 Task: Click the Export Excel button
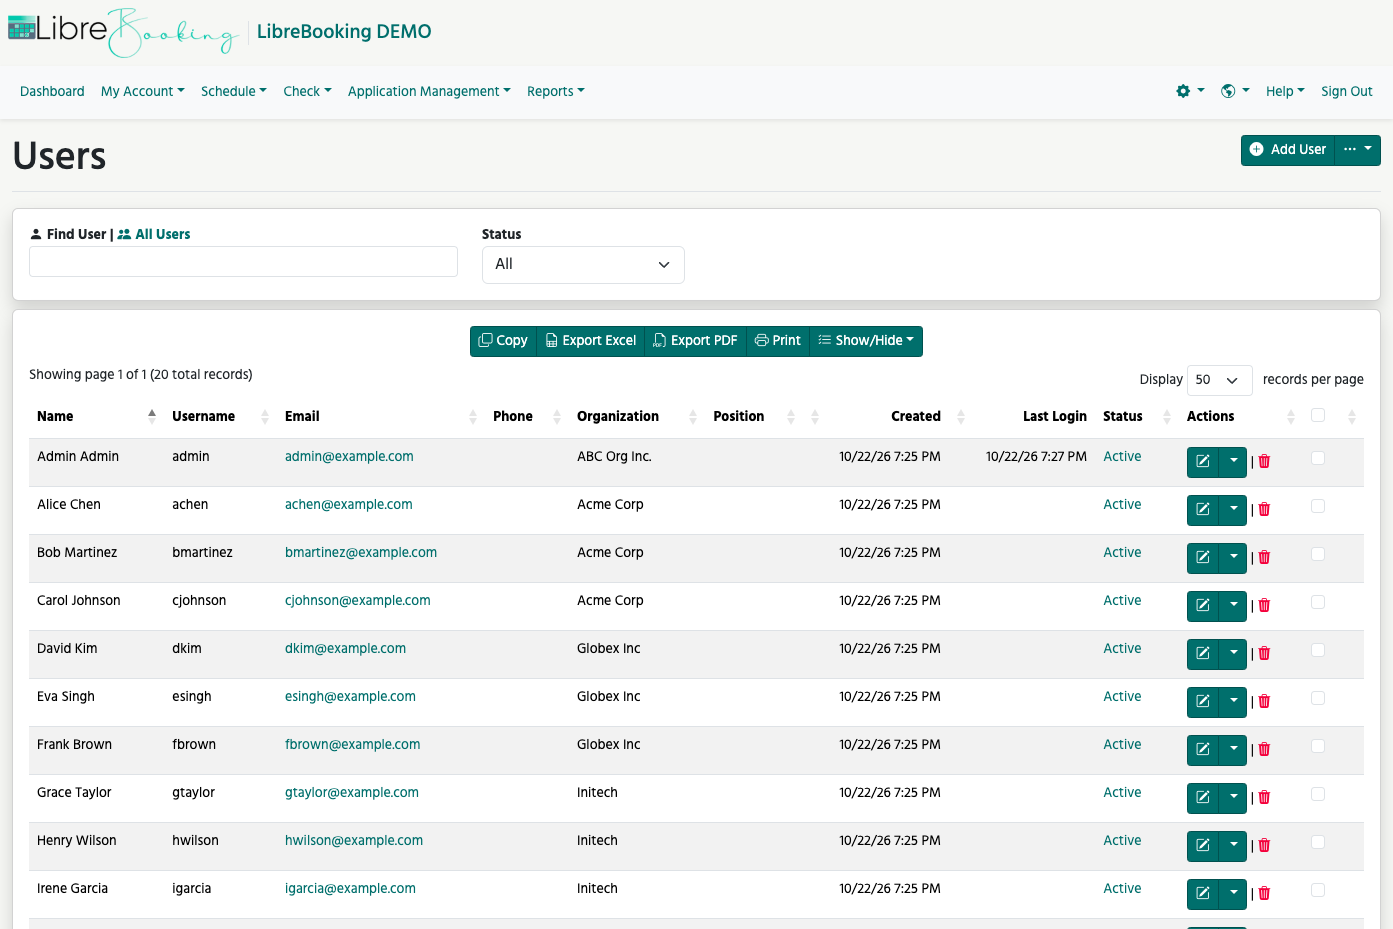591,341
